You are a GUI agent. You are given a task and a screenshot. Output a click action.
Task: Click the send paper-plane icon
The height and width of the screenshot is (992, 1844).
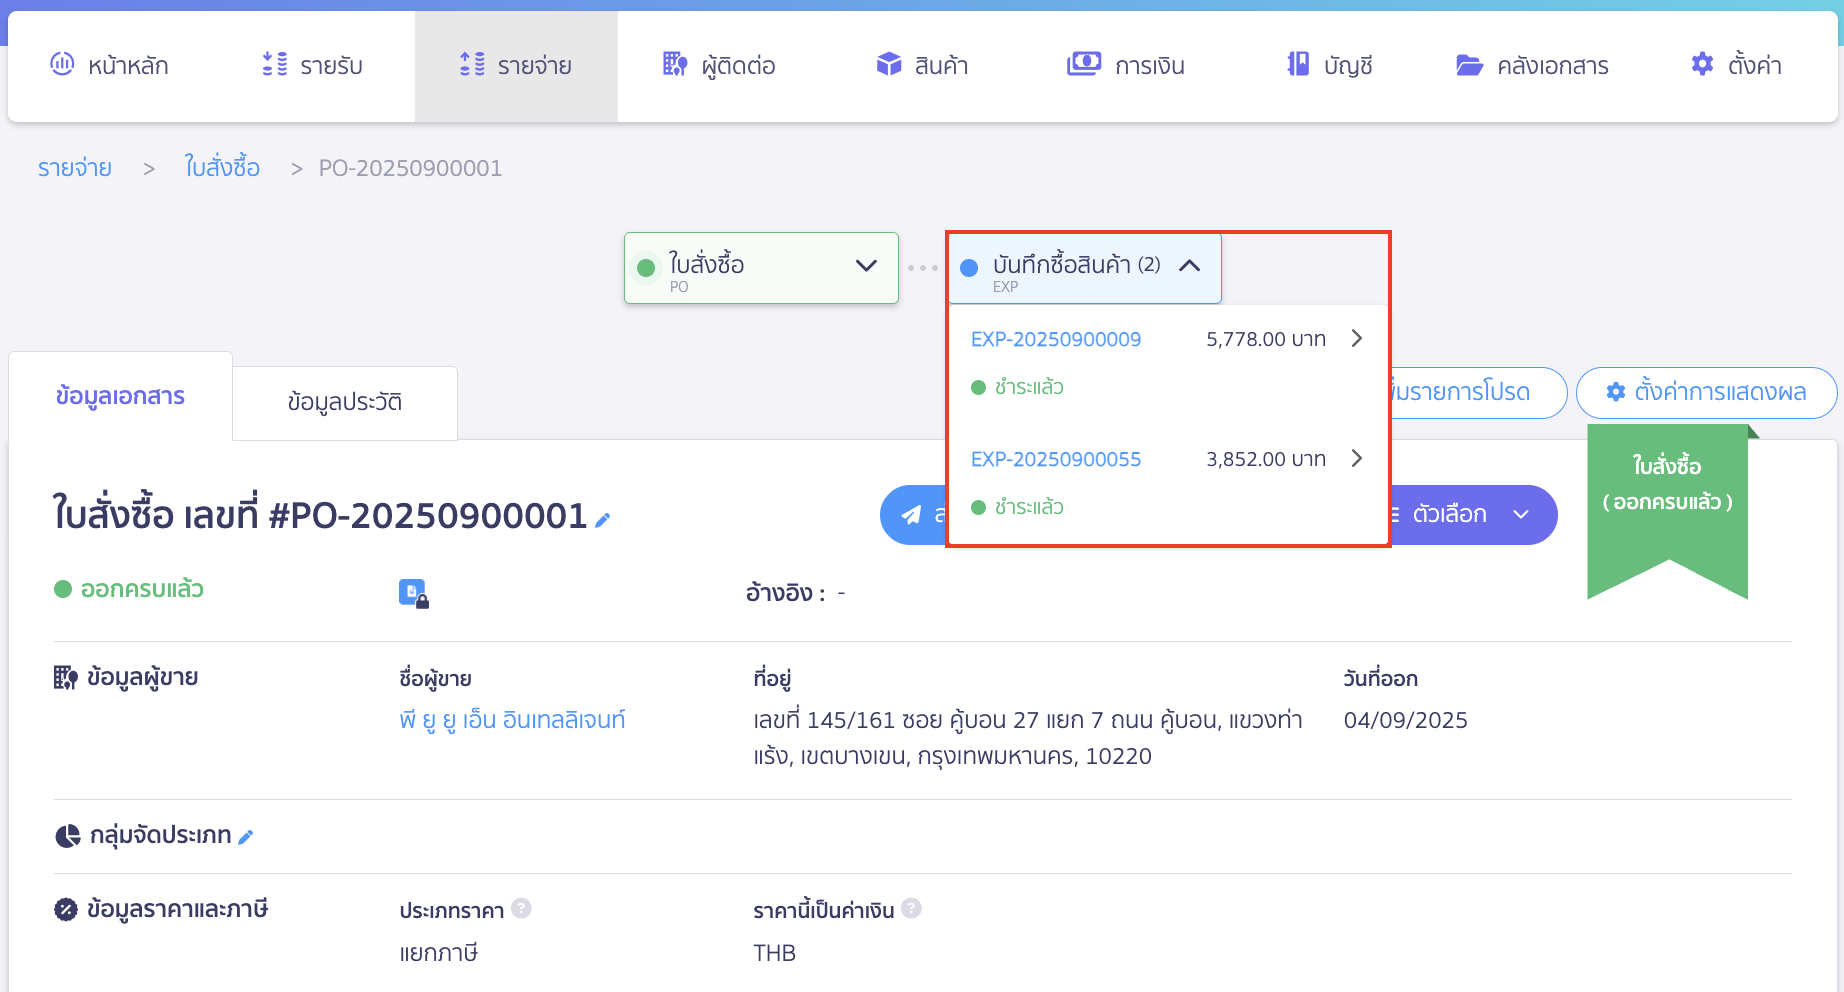coord(913,514)
